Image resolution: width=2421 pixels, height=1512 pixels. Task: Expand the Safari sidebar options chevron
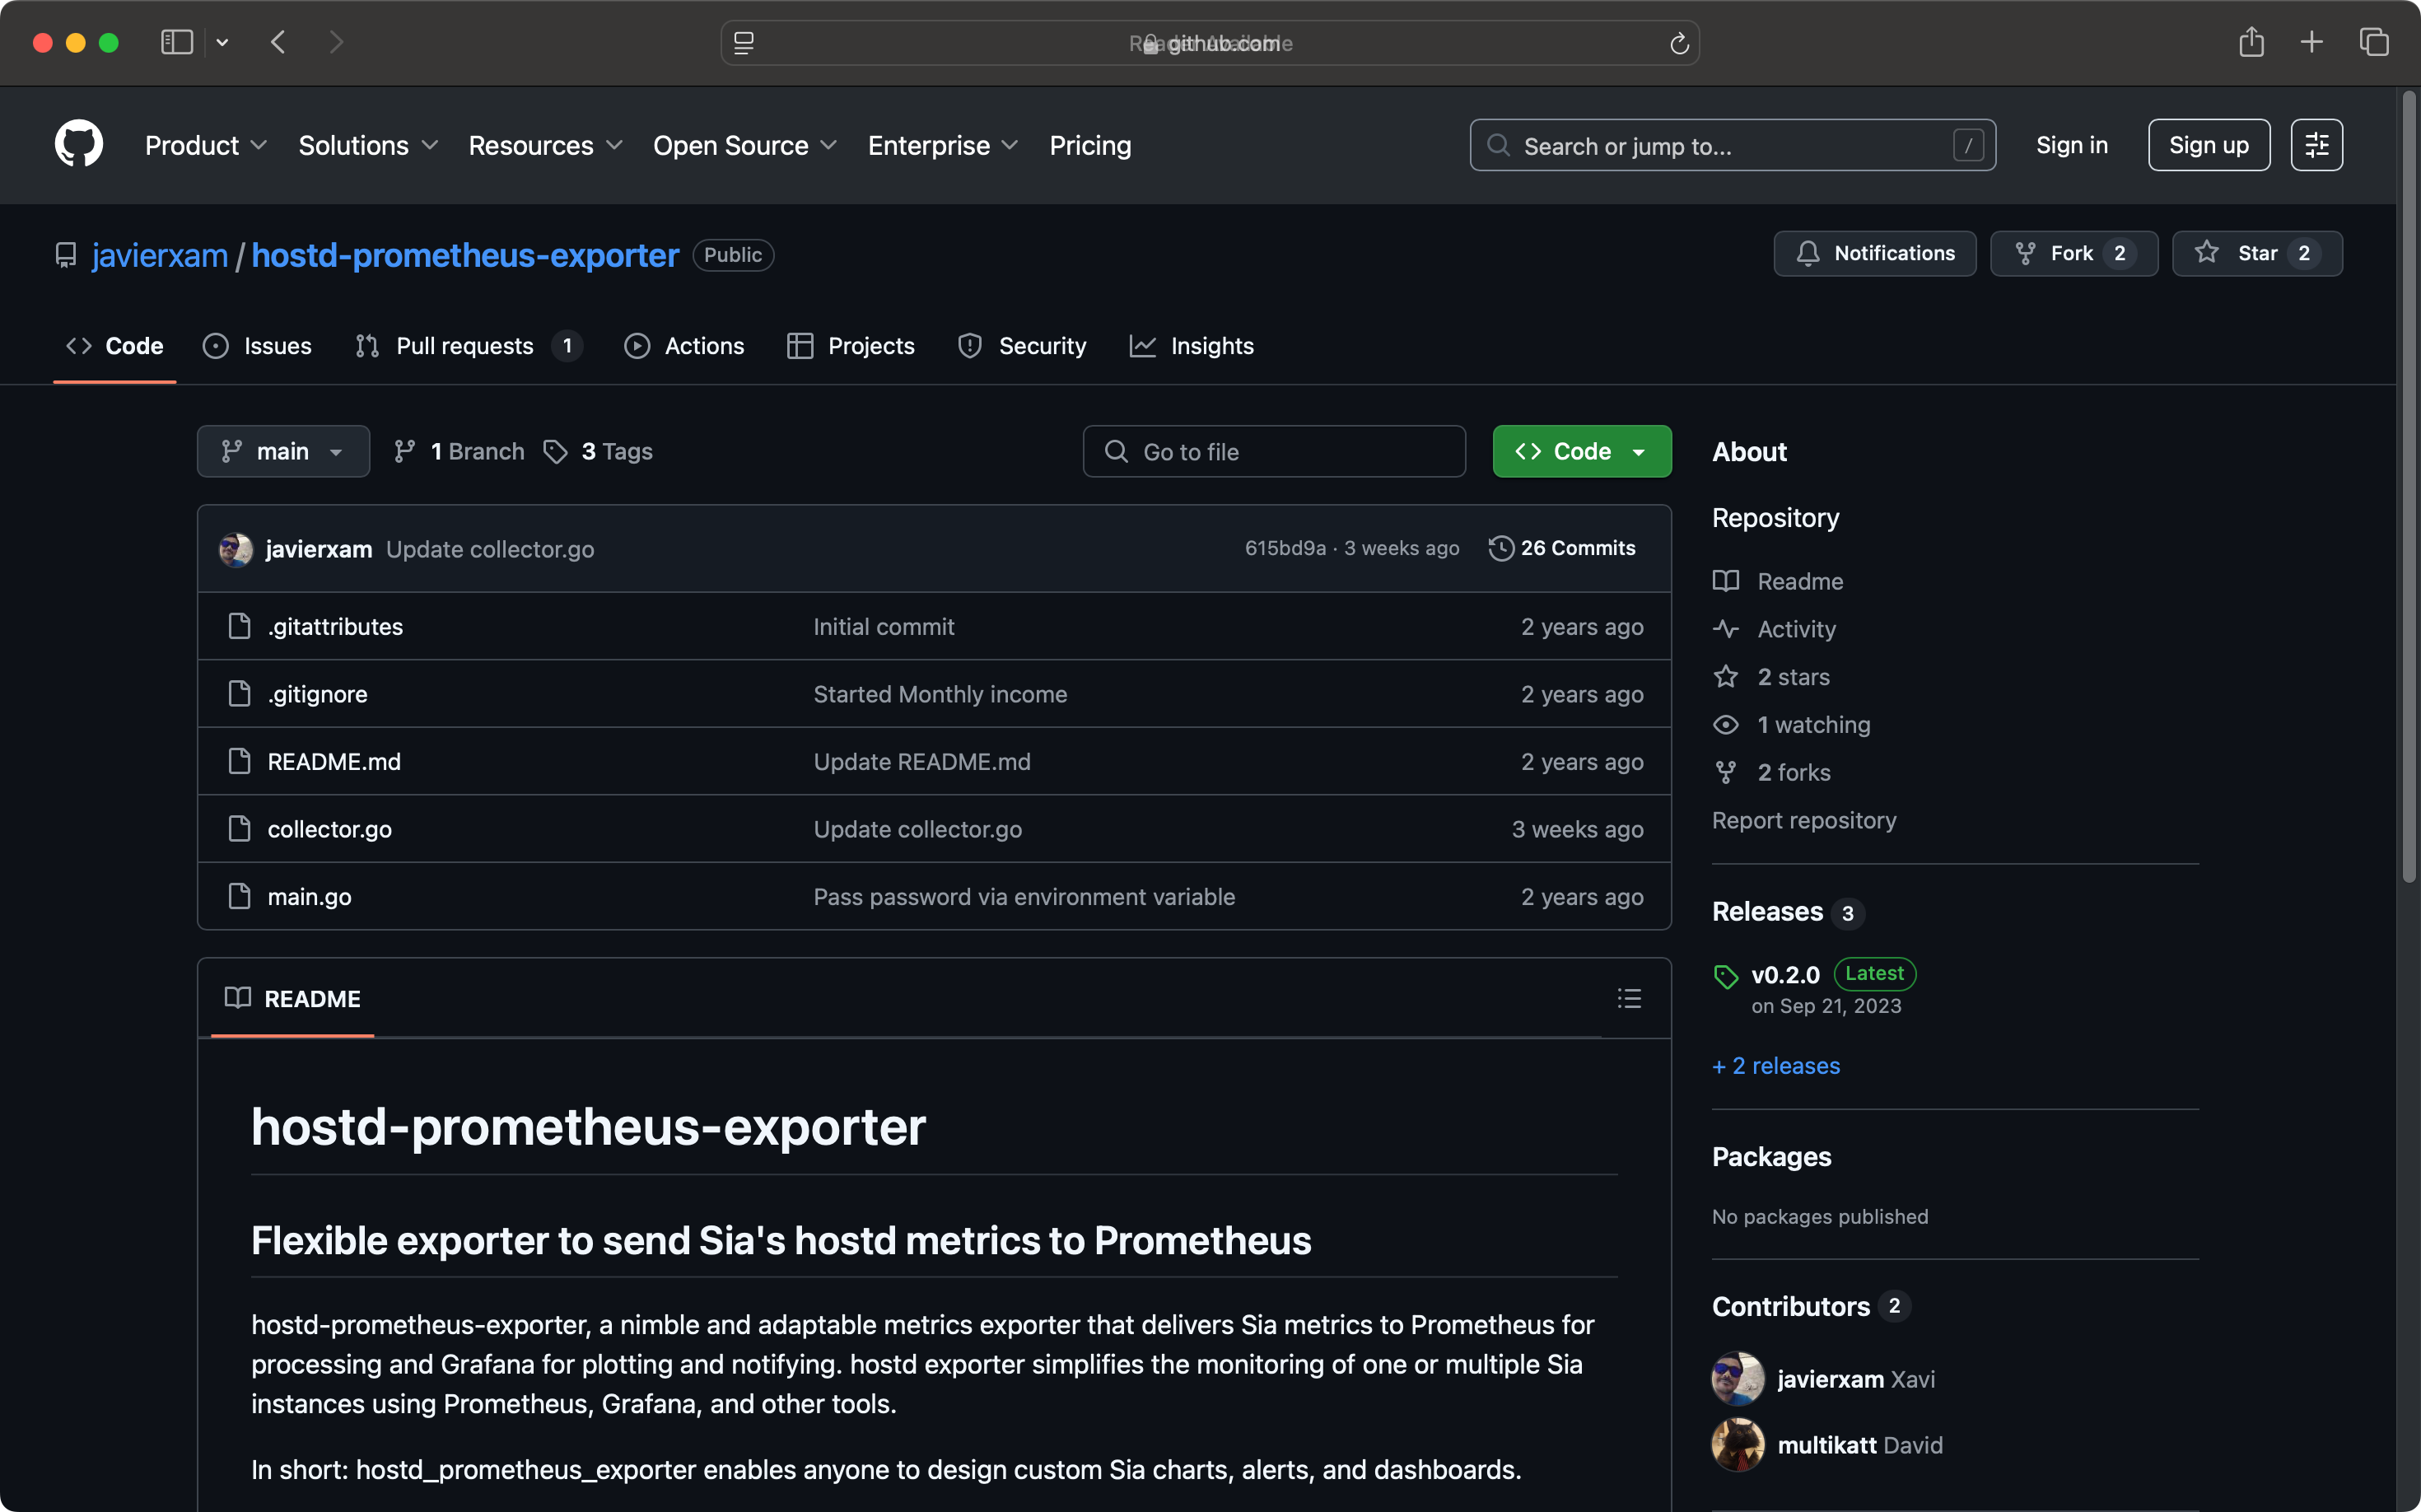222,42
